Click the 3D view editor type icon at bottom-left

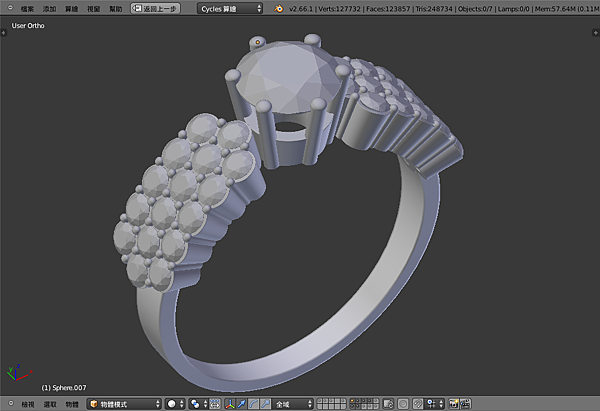point(10,403)
